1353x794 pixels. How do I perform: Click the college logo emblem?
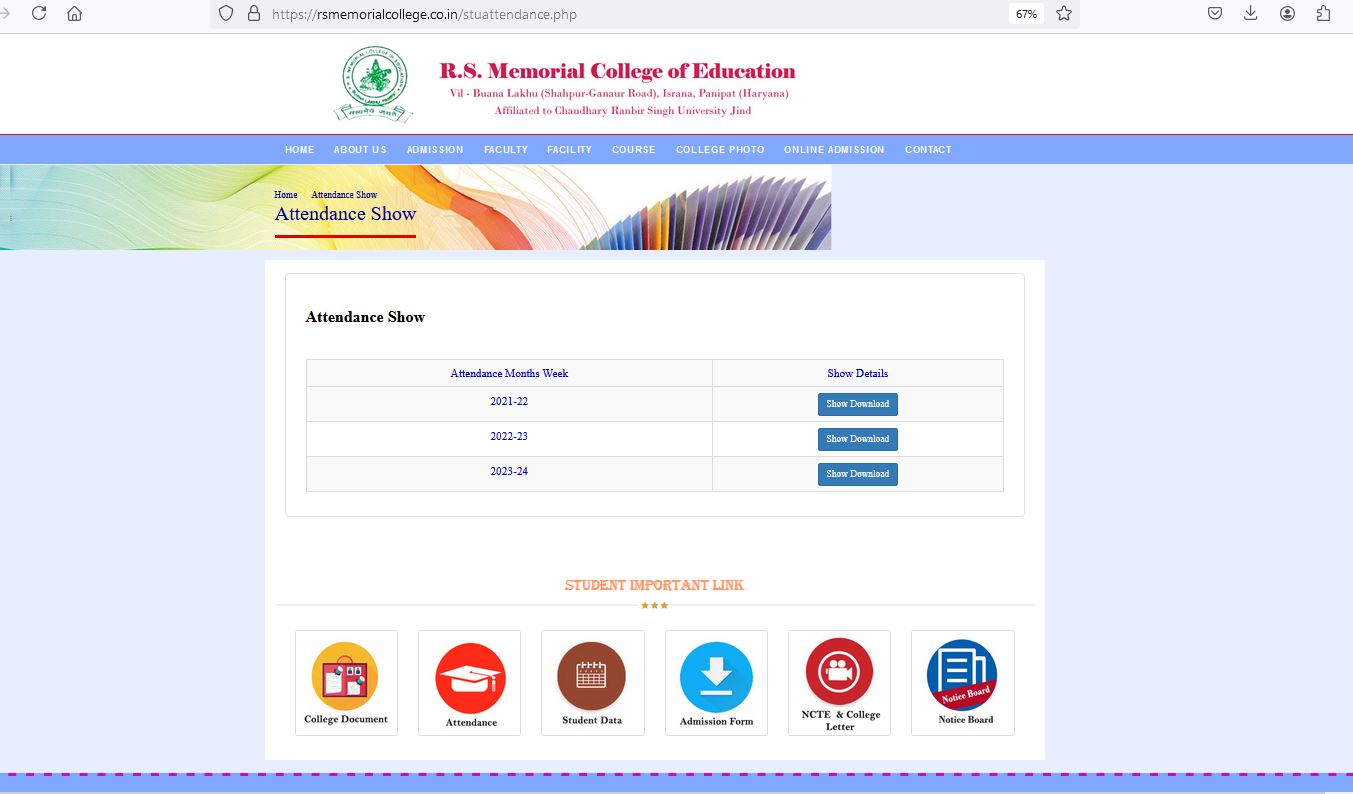[x=373, y=84]
